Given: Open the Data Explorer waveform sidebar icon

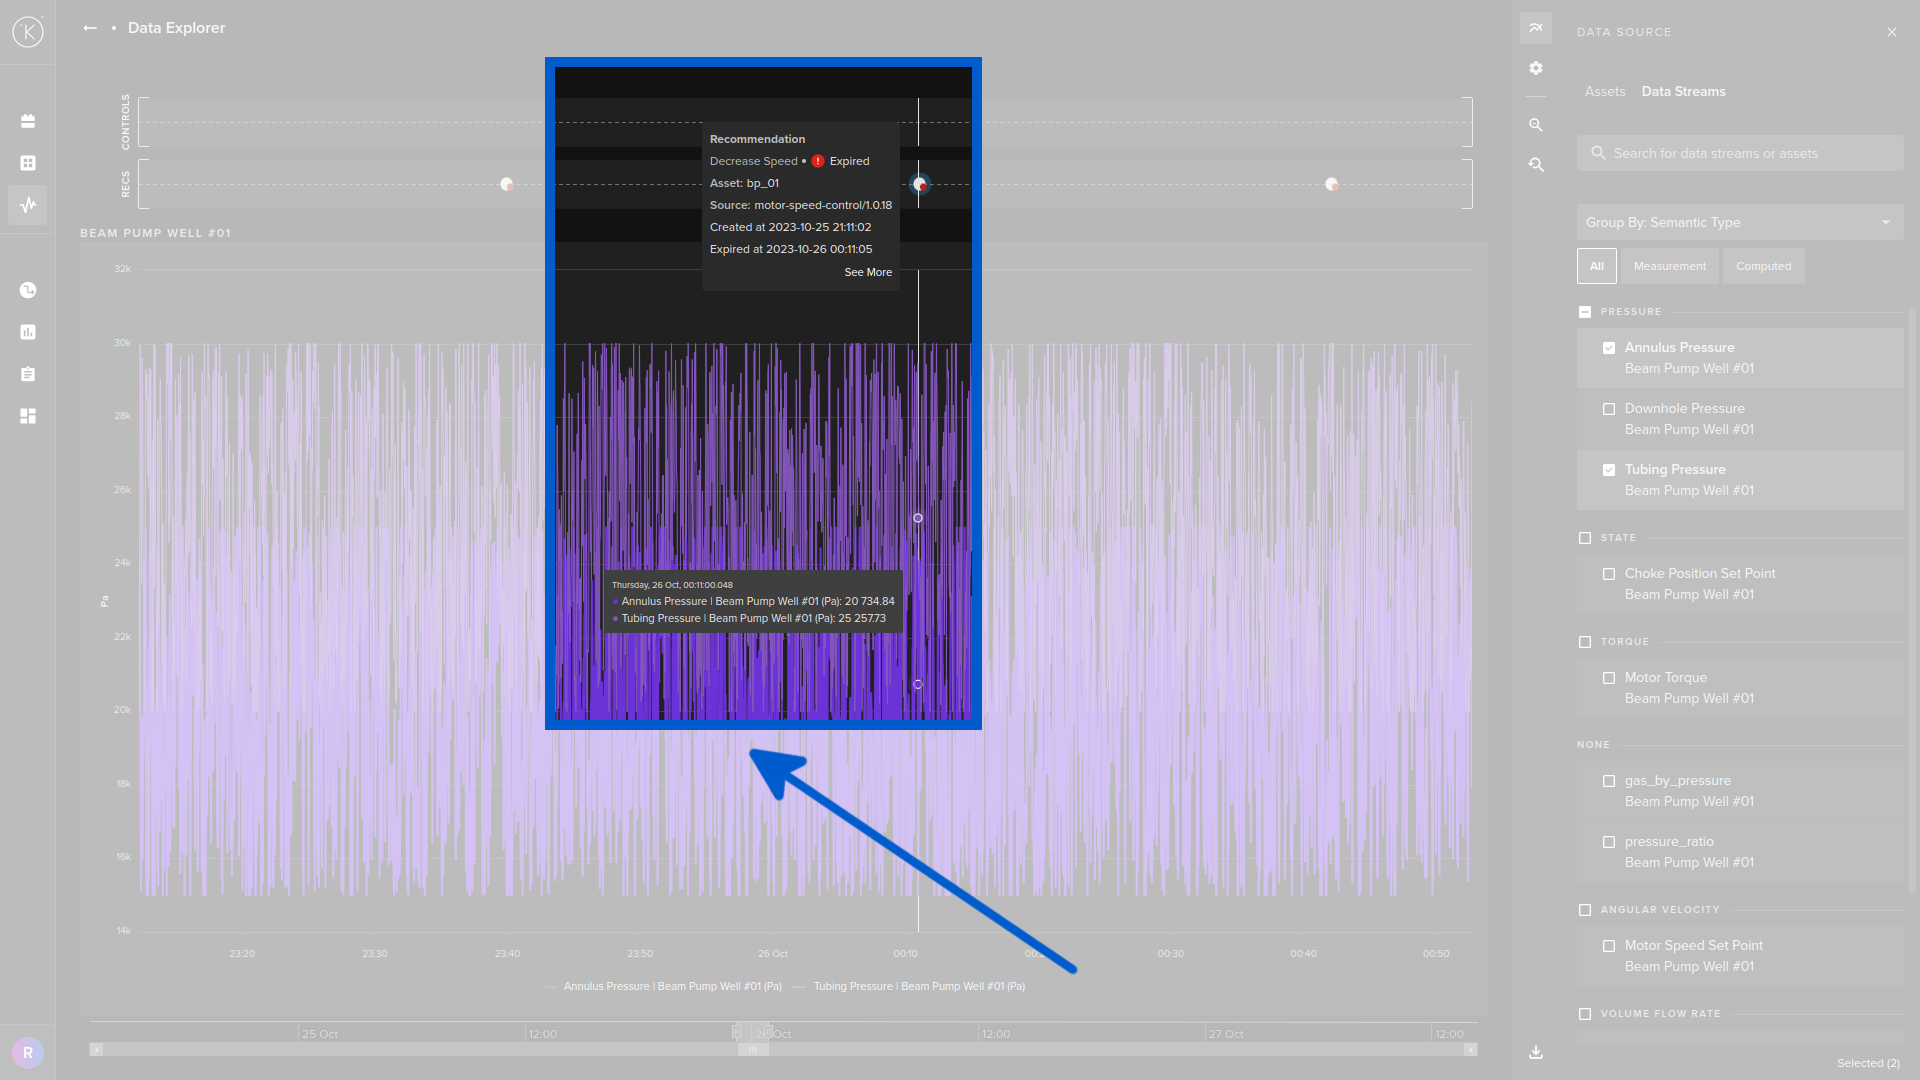Looking at the screenshot, I should click(28, 205).
